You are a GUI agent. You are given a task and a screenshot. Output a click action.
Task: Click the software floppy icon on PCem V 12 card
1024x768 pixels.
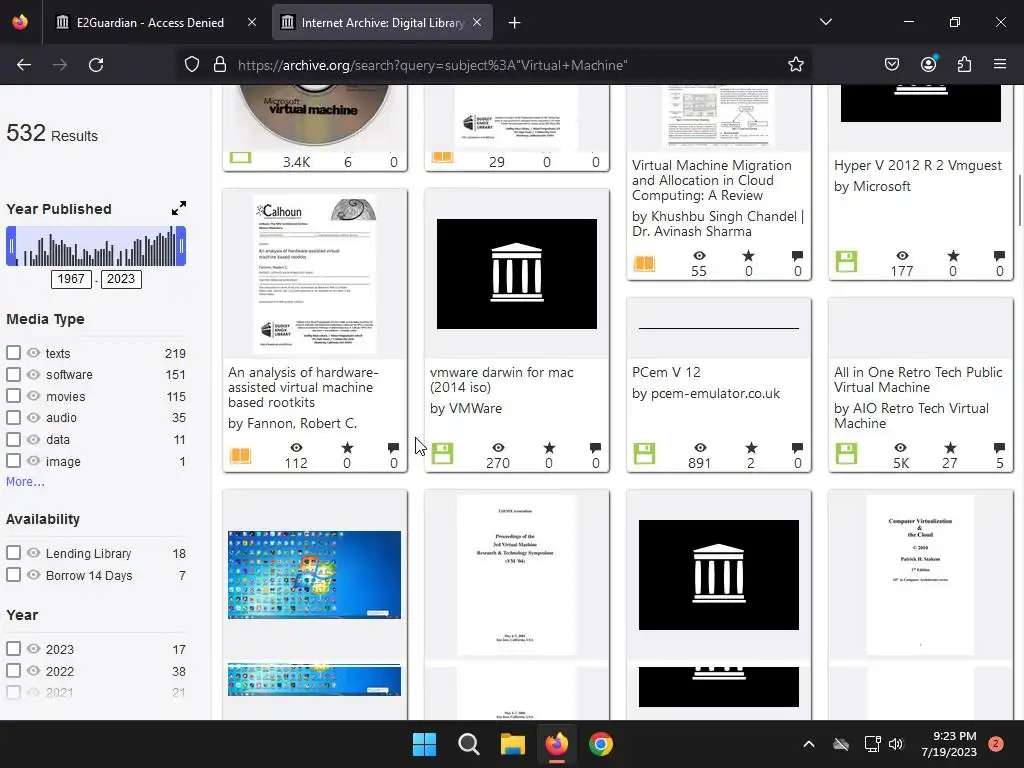[645, 453]
